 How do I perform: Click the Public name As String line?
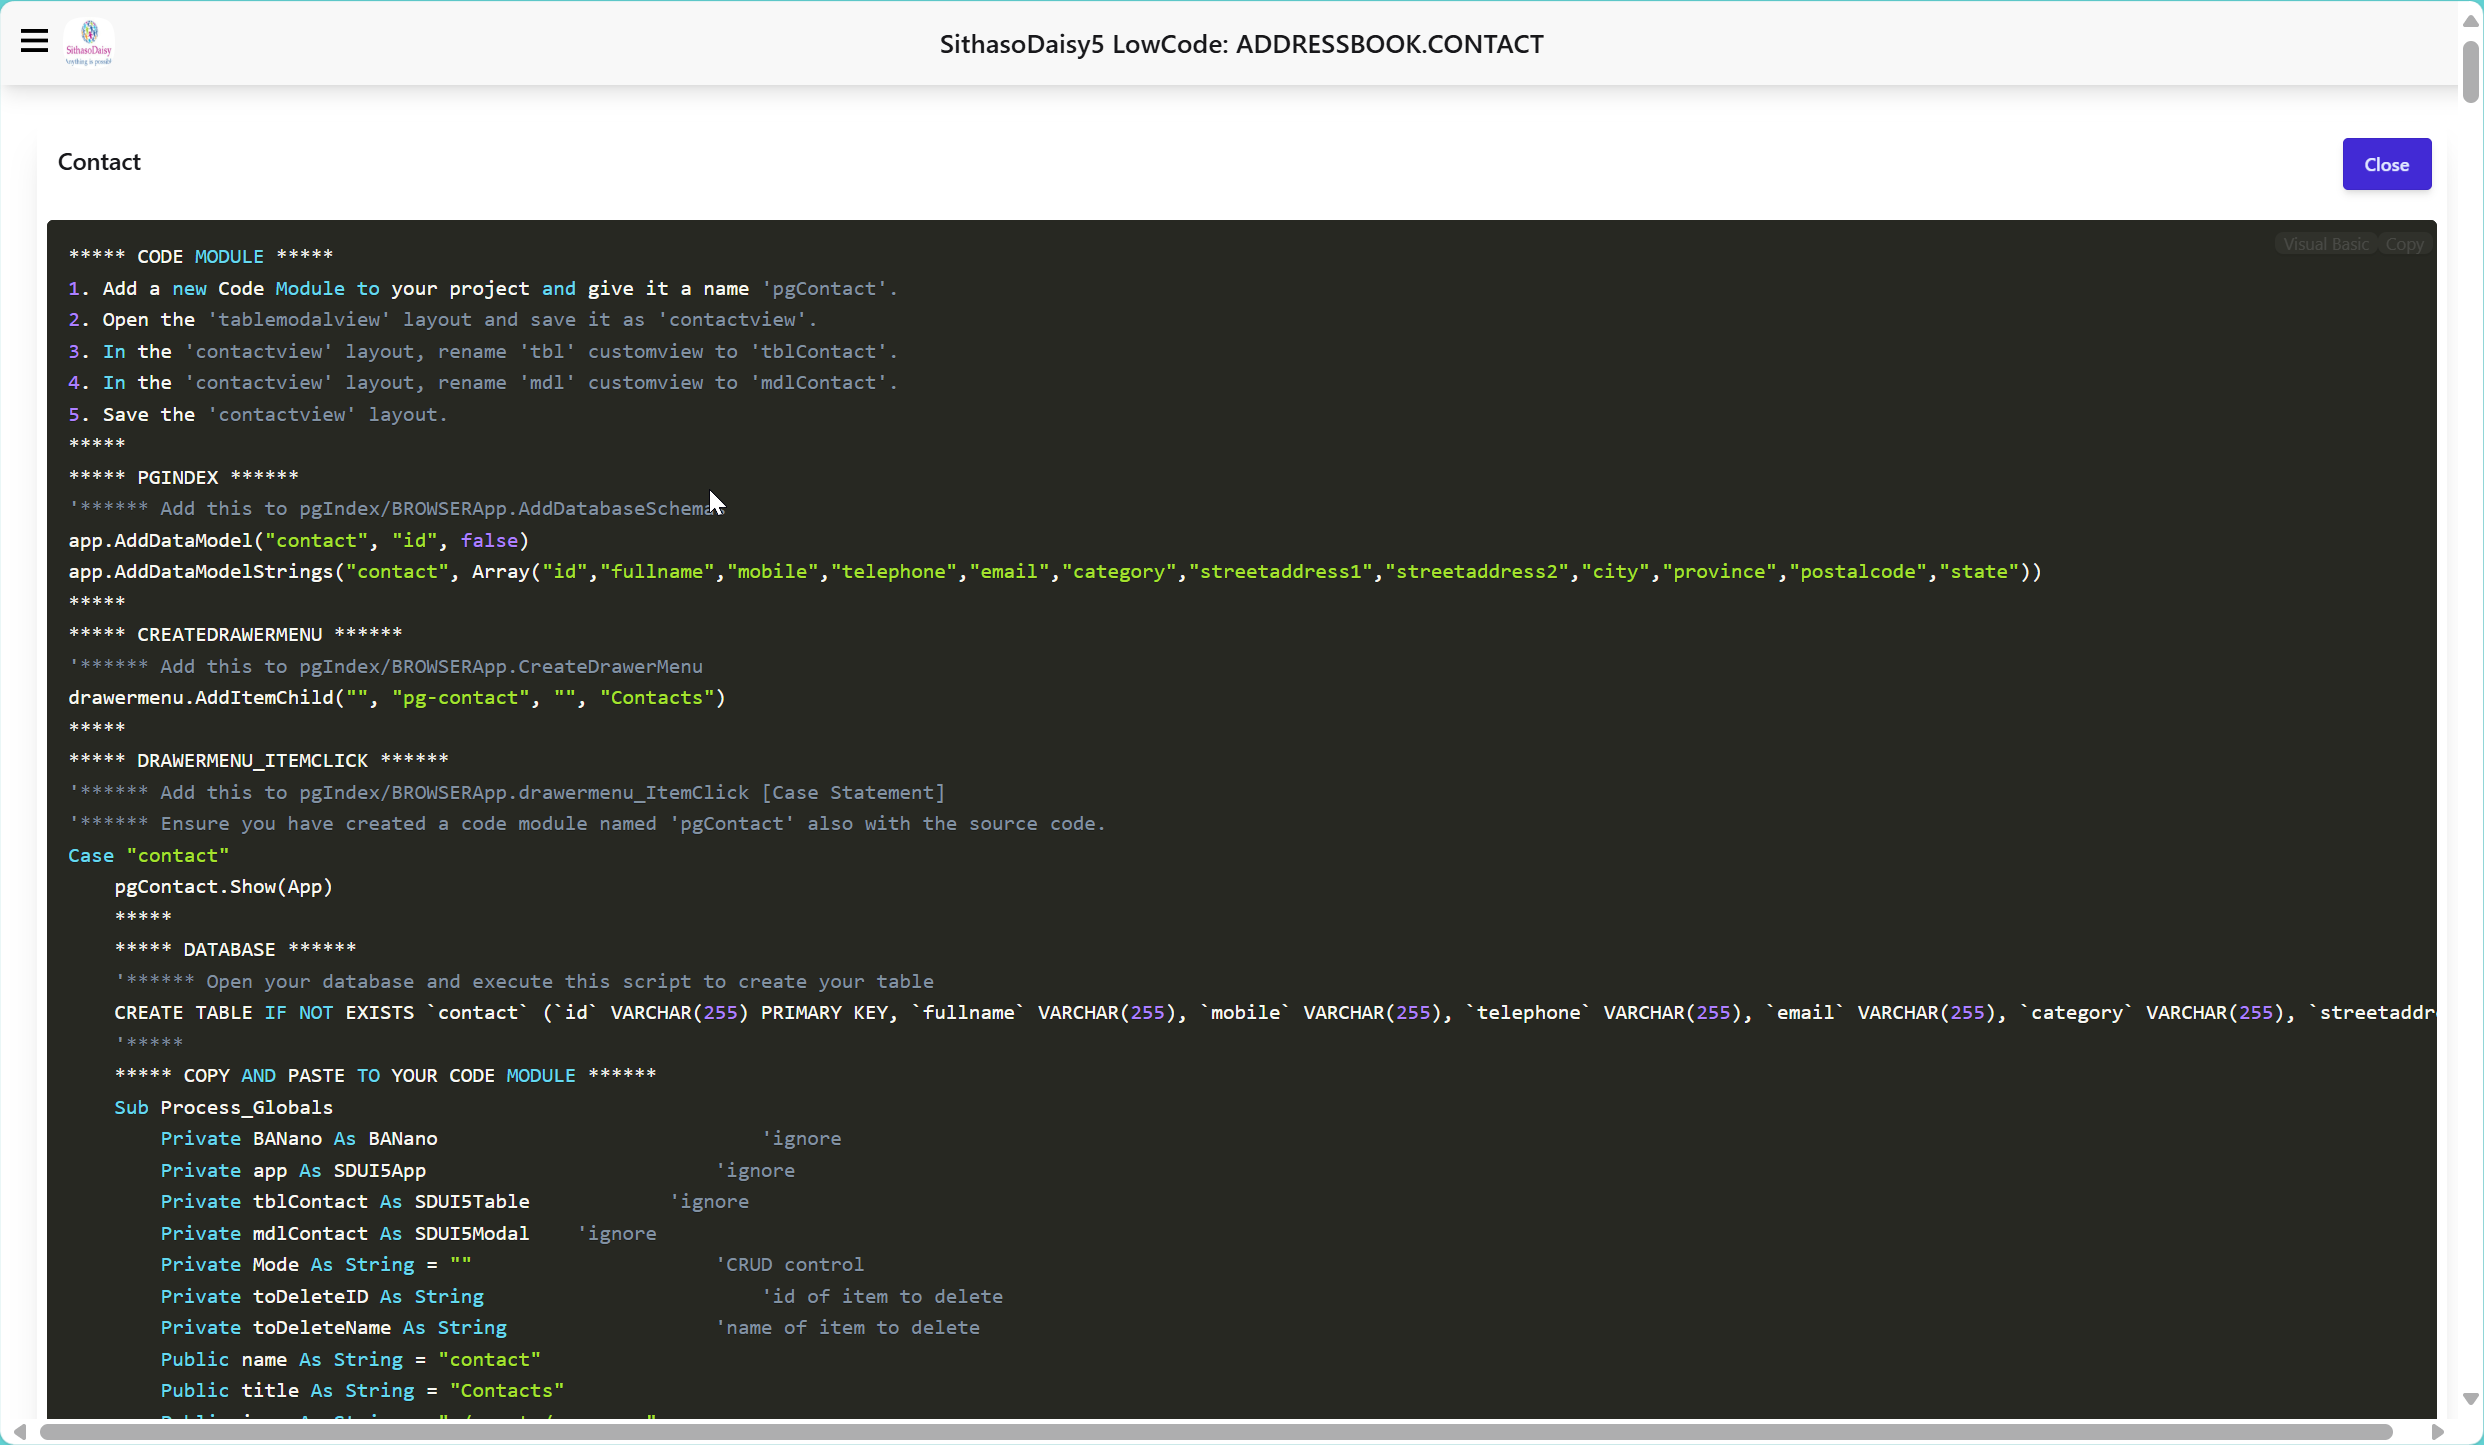pyautogui.click(x=351, y=1359)
